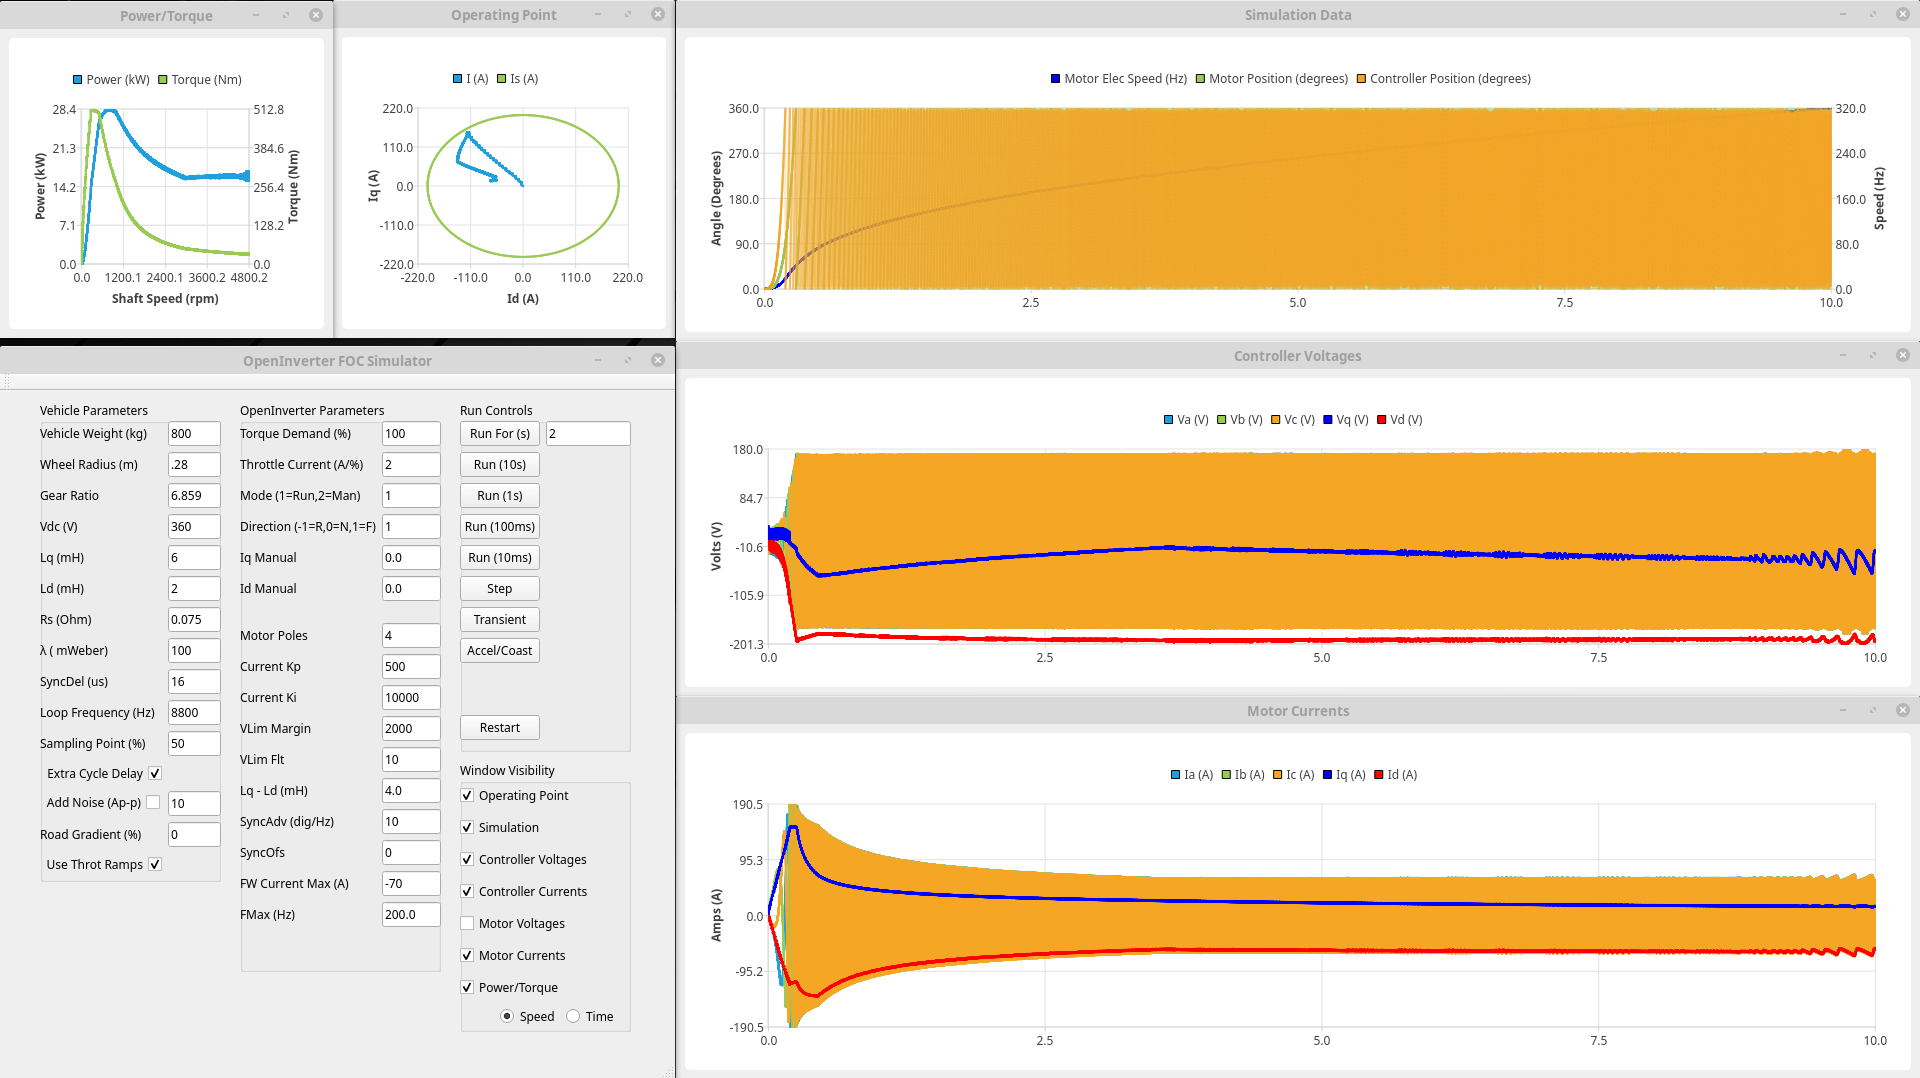The width and height of the screenshot is (1920, 1078).
Task: Enable the Add Noise checkbox
Action: (153, 802)
